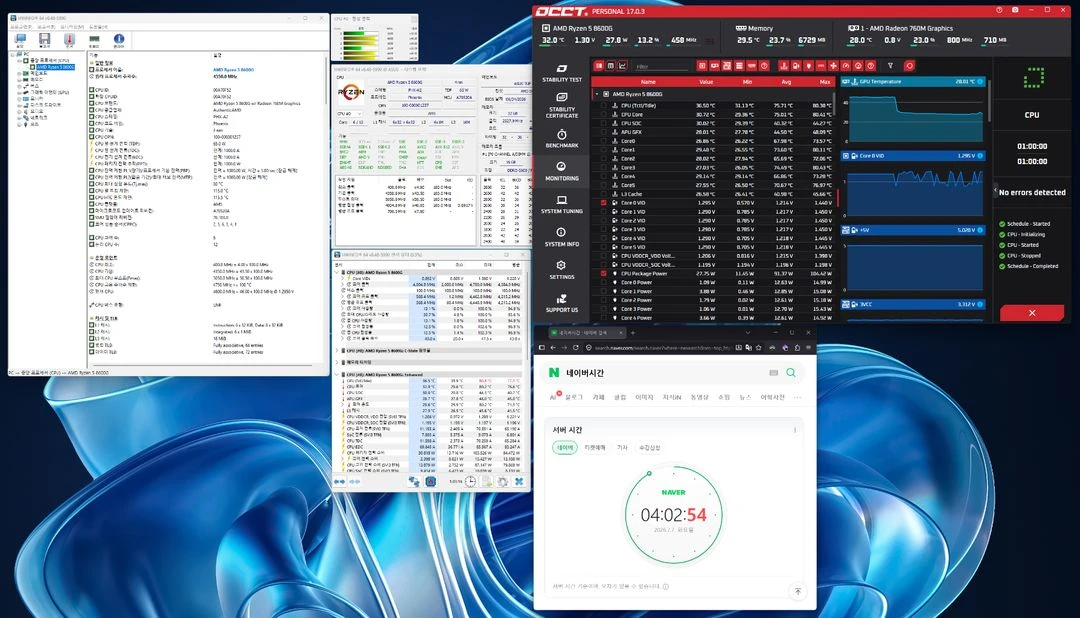Click Filter input in OCCT monitoring toolbar
Viewport: 1080px width, 618px height.
[662, 66]
